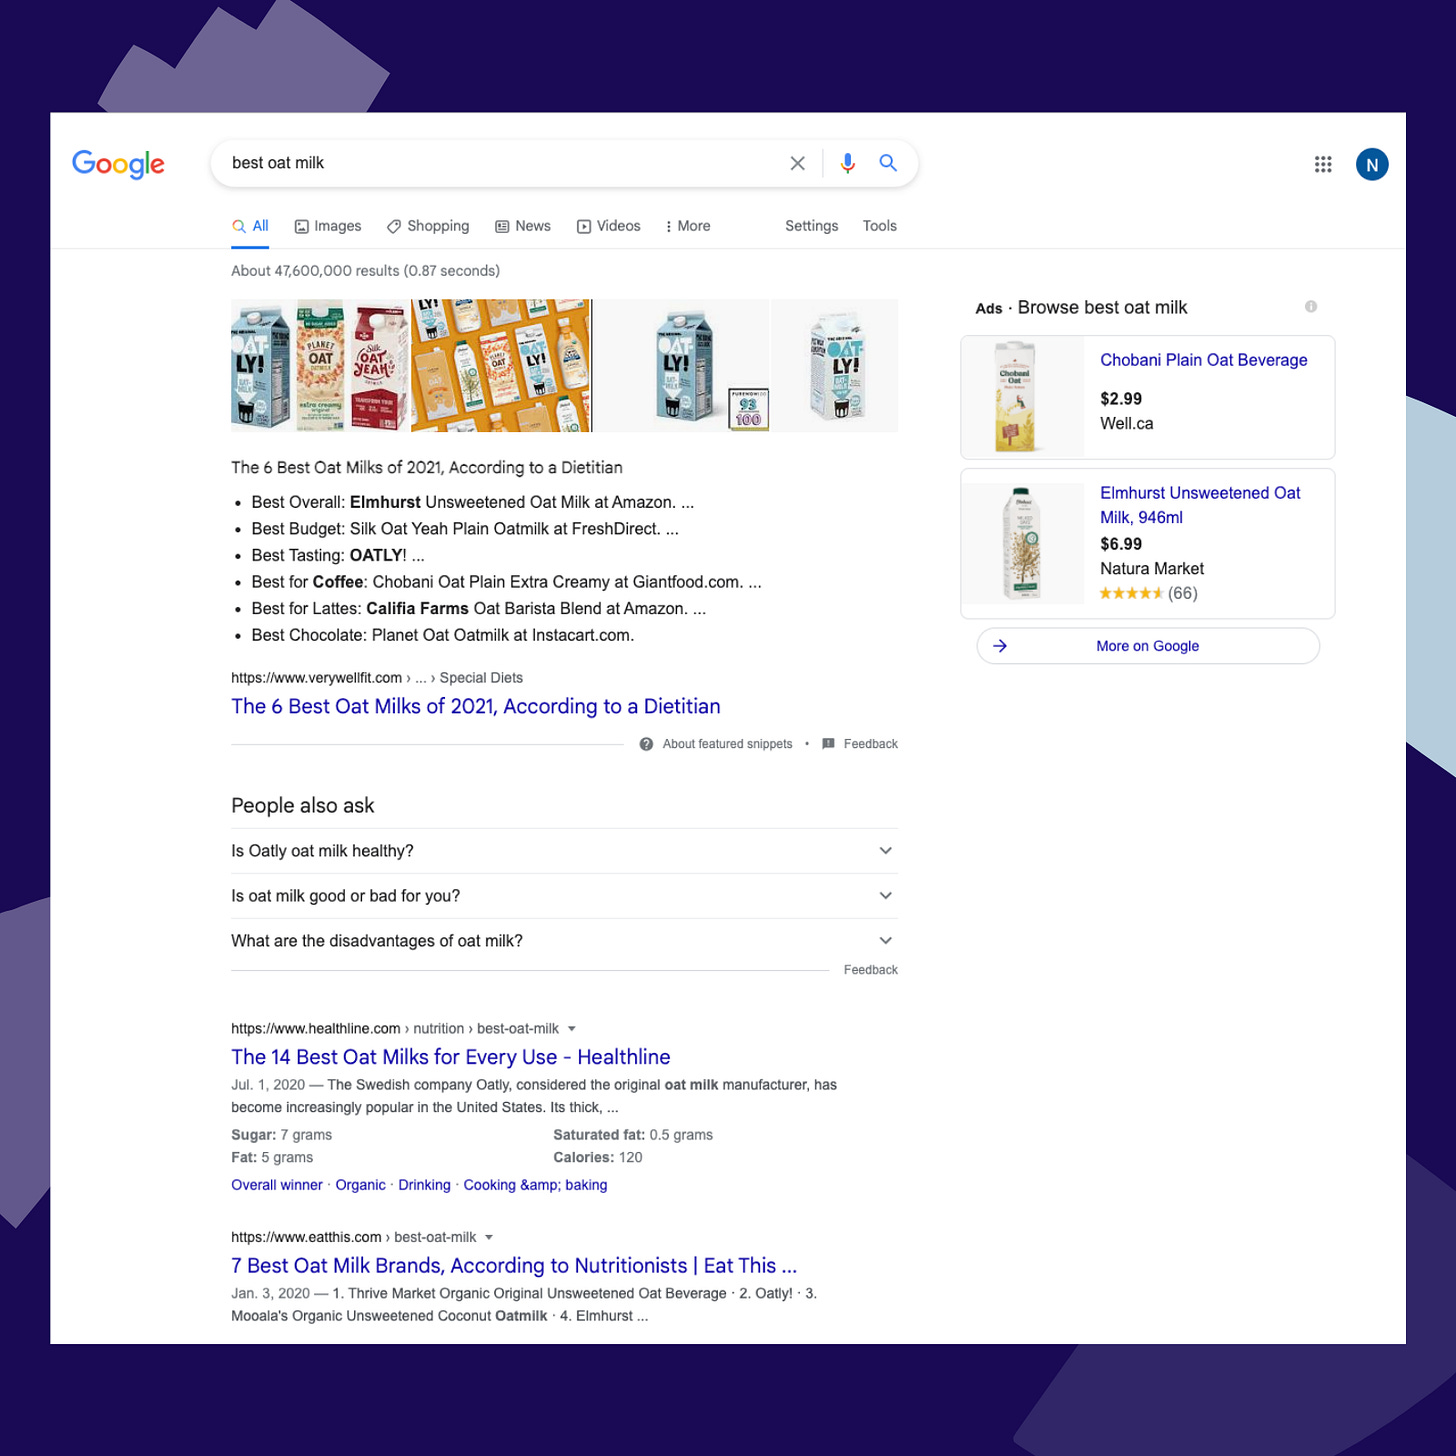Click the Best for Coffee: Chobani list item

point(506,582)
